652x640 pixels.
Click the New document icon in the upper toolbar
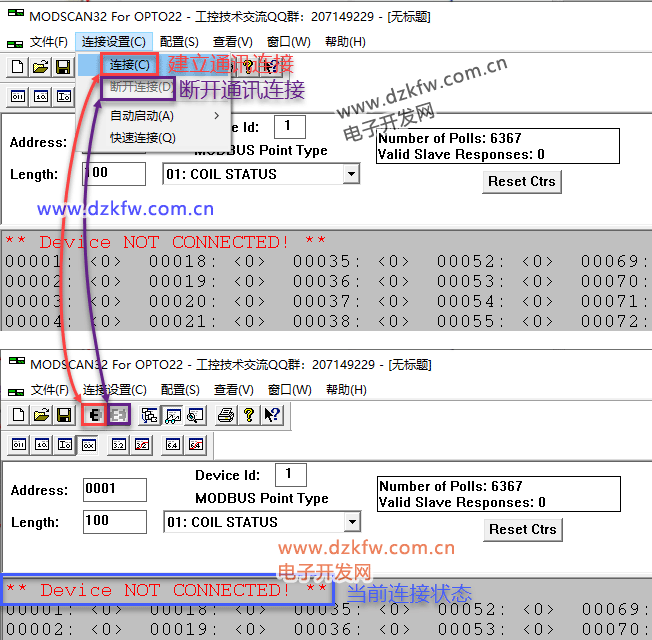18,67
